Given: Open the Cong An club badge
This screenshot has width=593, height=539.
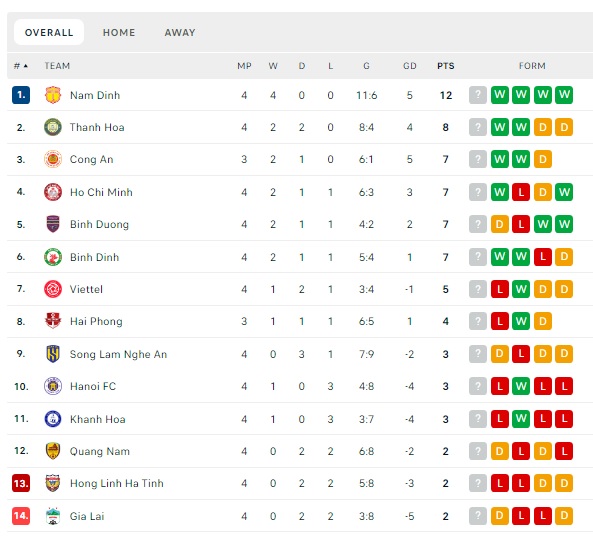Looking at the screenshot, I should 53,159.
